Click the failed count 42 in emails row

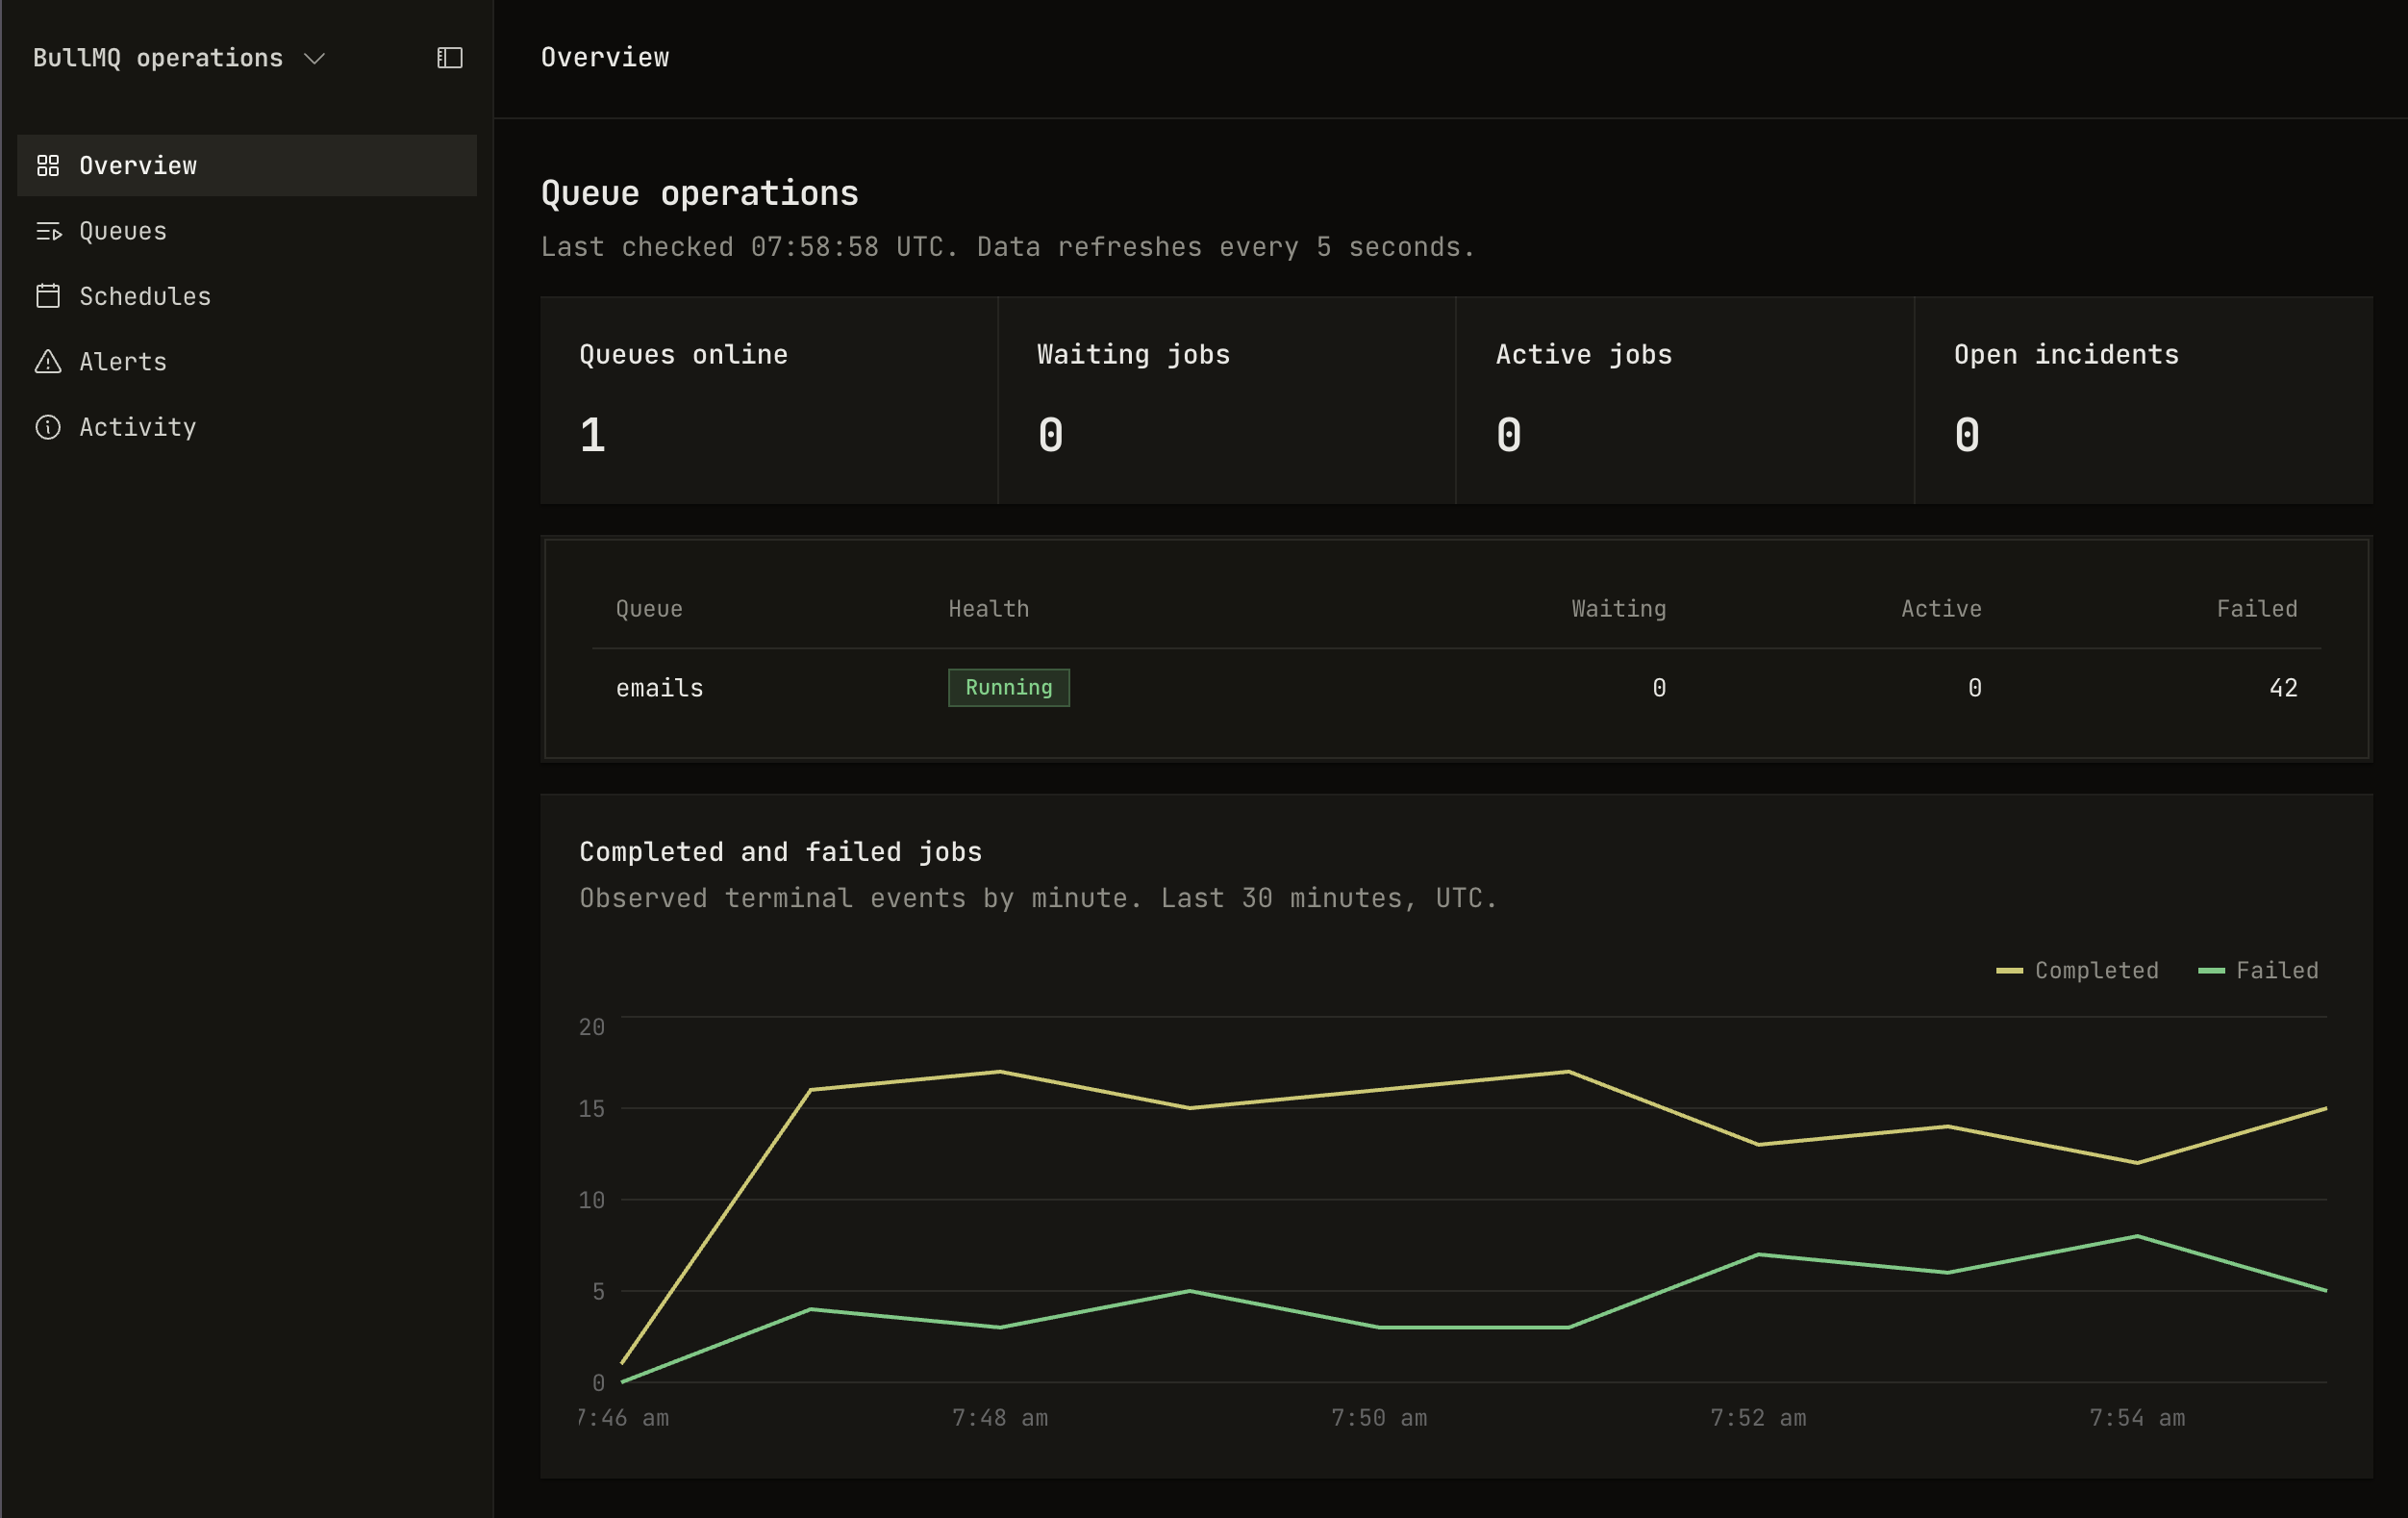2283,688
